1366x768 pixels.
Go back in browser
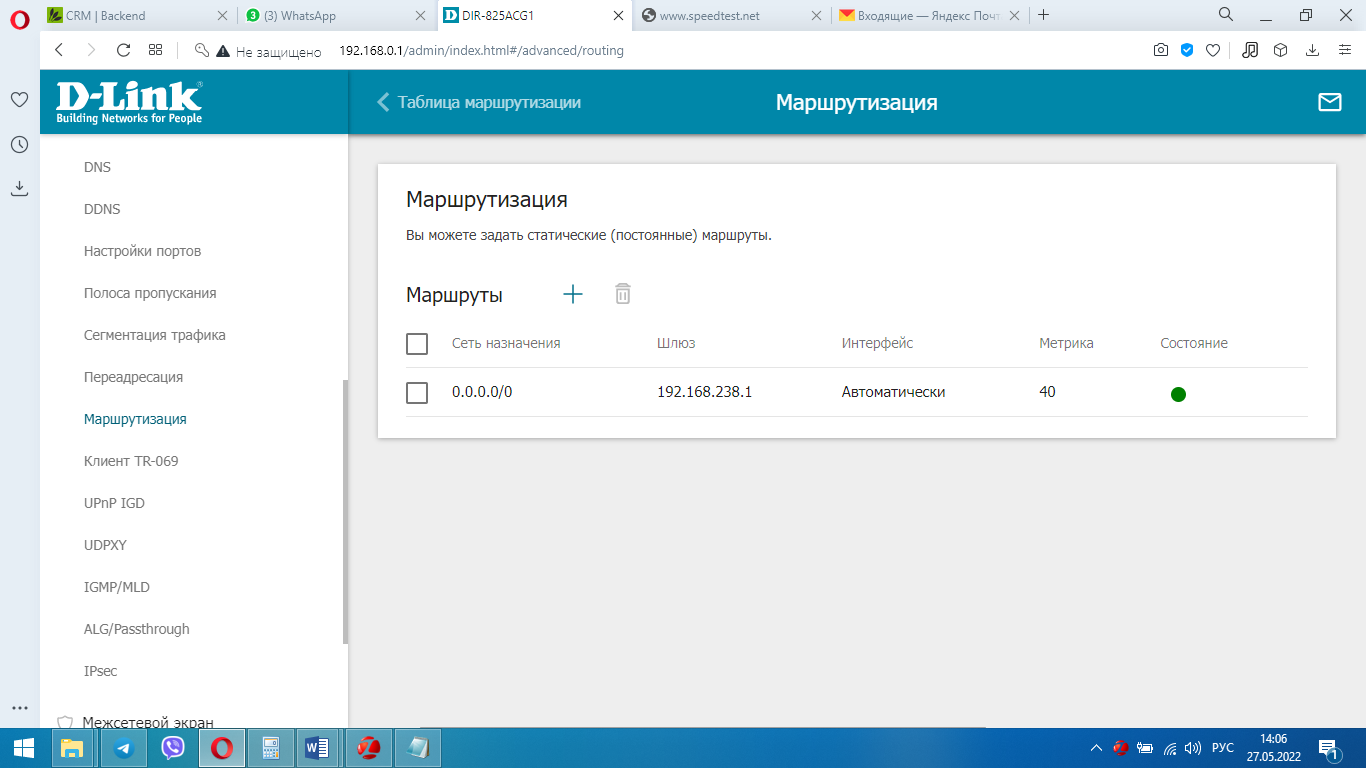(59, 50)
